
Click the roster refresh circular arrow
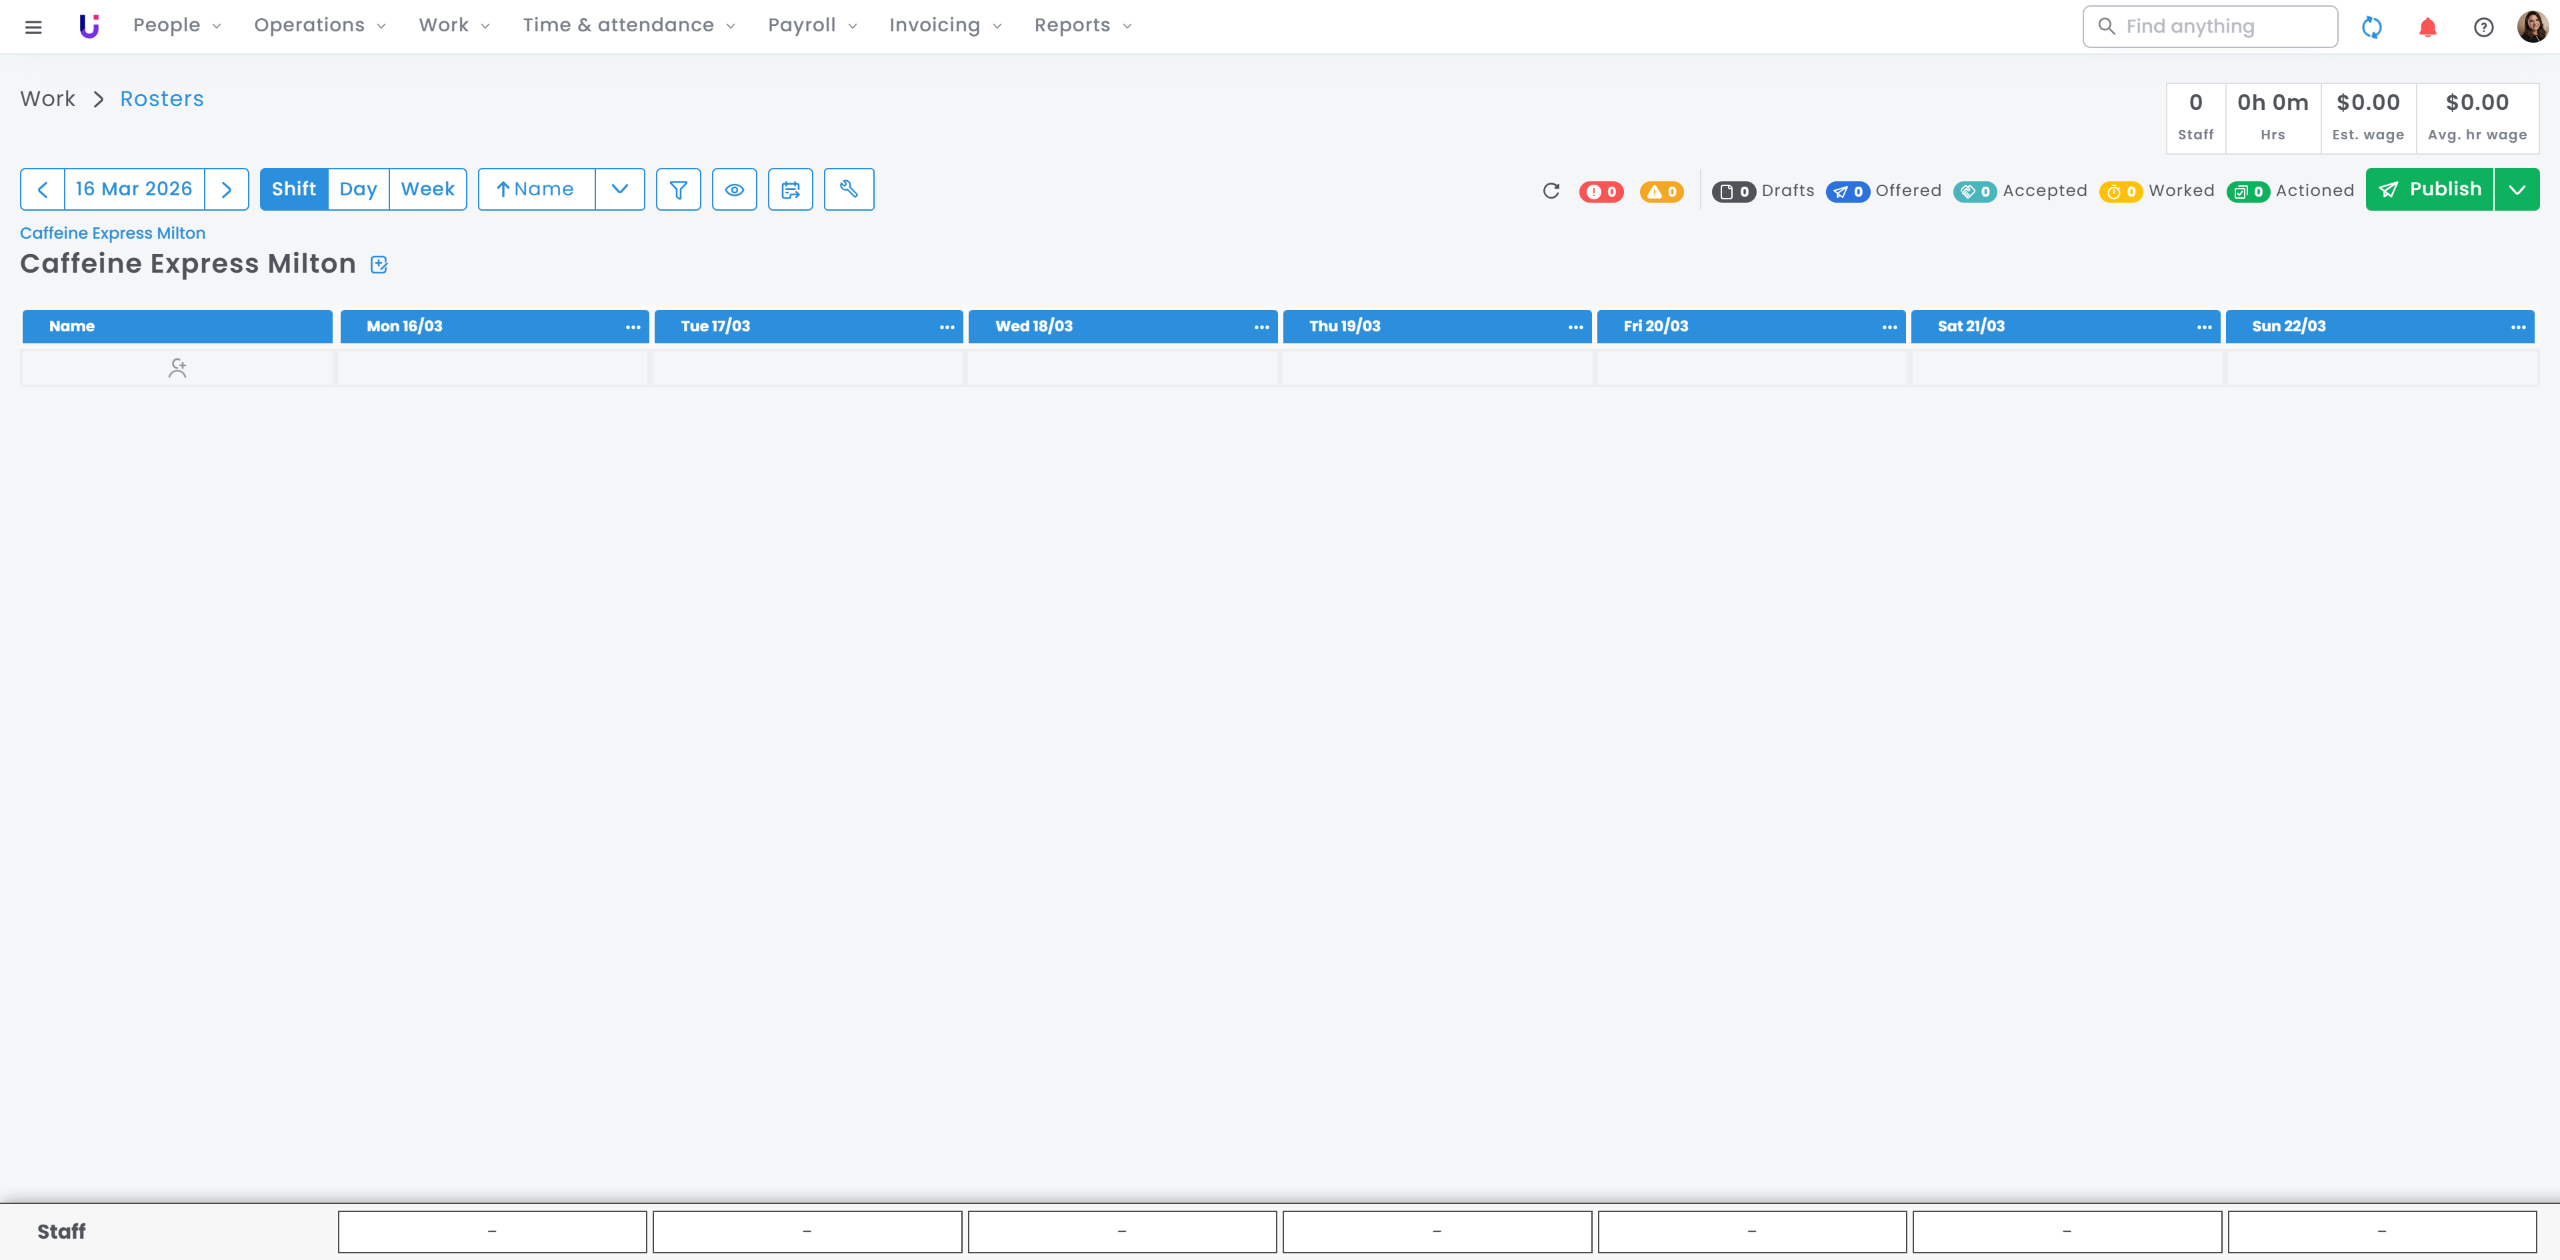[1551, 190]
